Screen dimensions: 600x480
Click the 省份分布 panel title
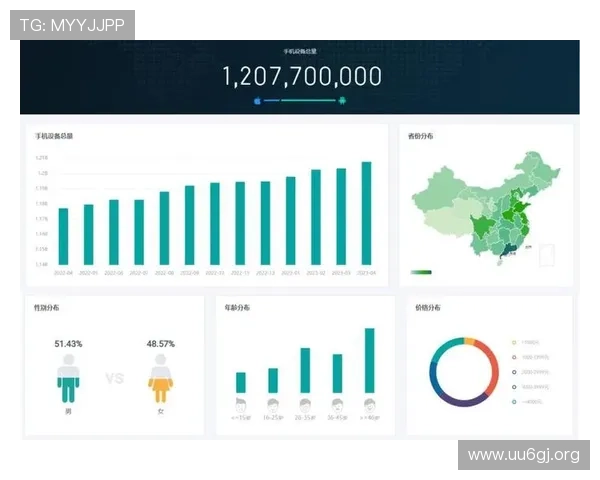point(421,136)
